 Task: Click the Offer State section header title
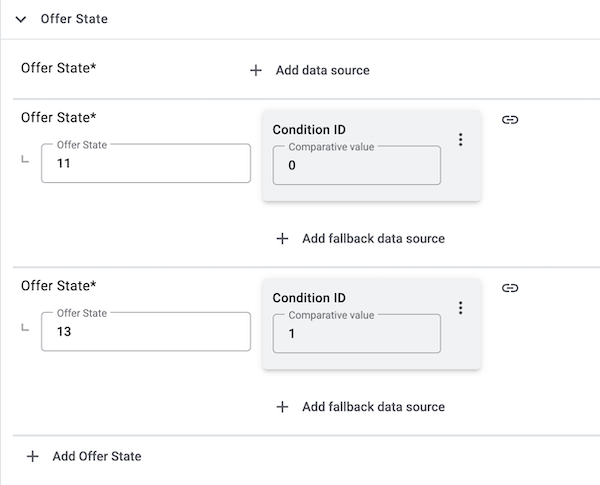[74, 19]
